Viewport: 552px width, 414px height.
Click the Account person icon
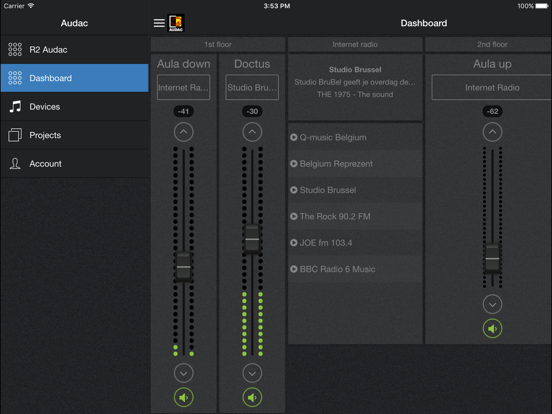coord(15,164)
